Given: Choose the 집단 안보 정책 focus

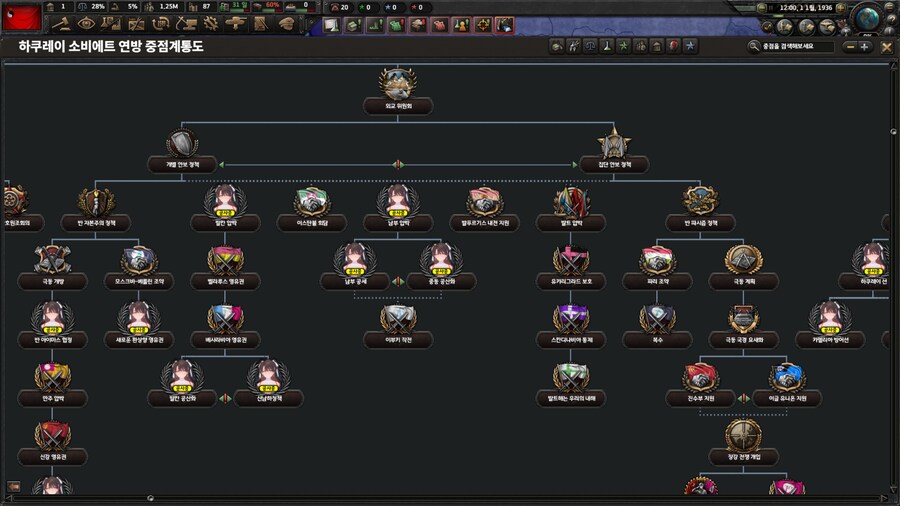Looking at the screenshot, I should click(614, 147).
